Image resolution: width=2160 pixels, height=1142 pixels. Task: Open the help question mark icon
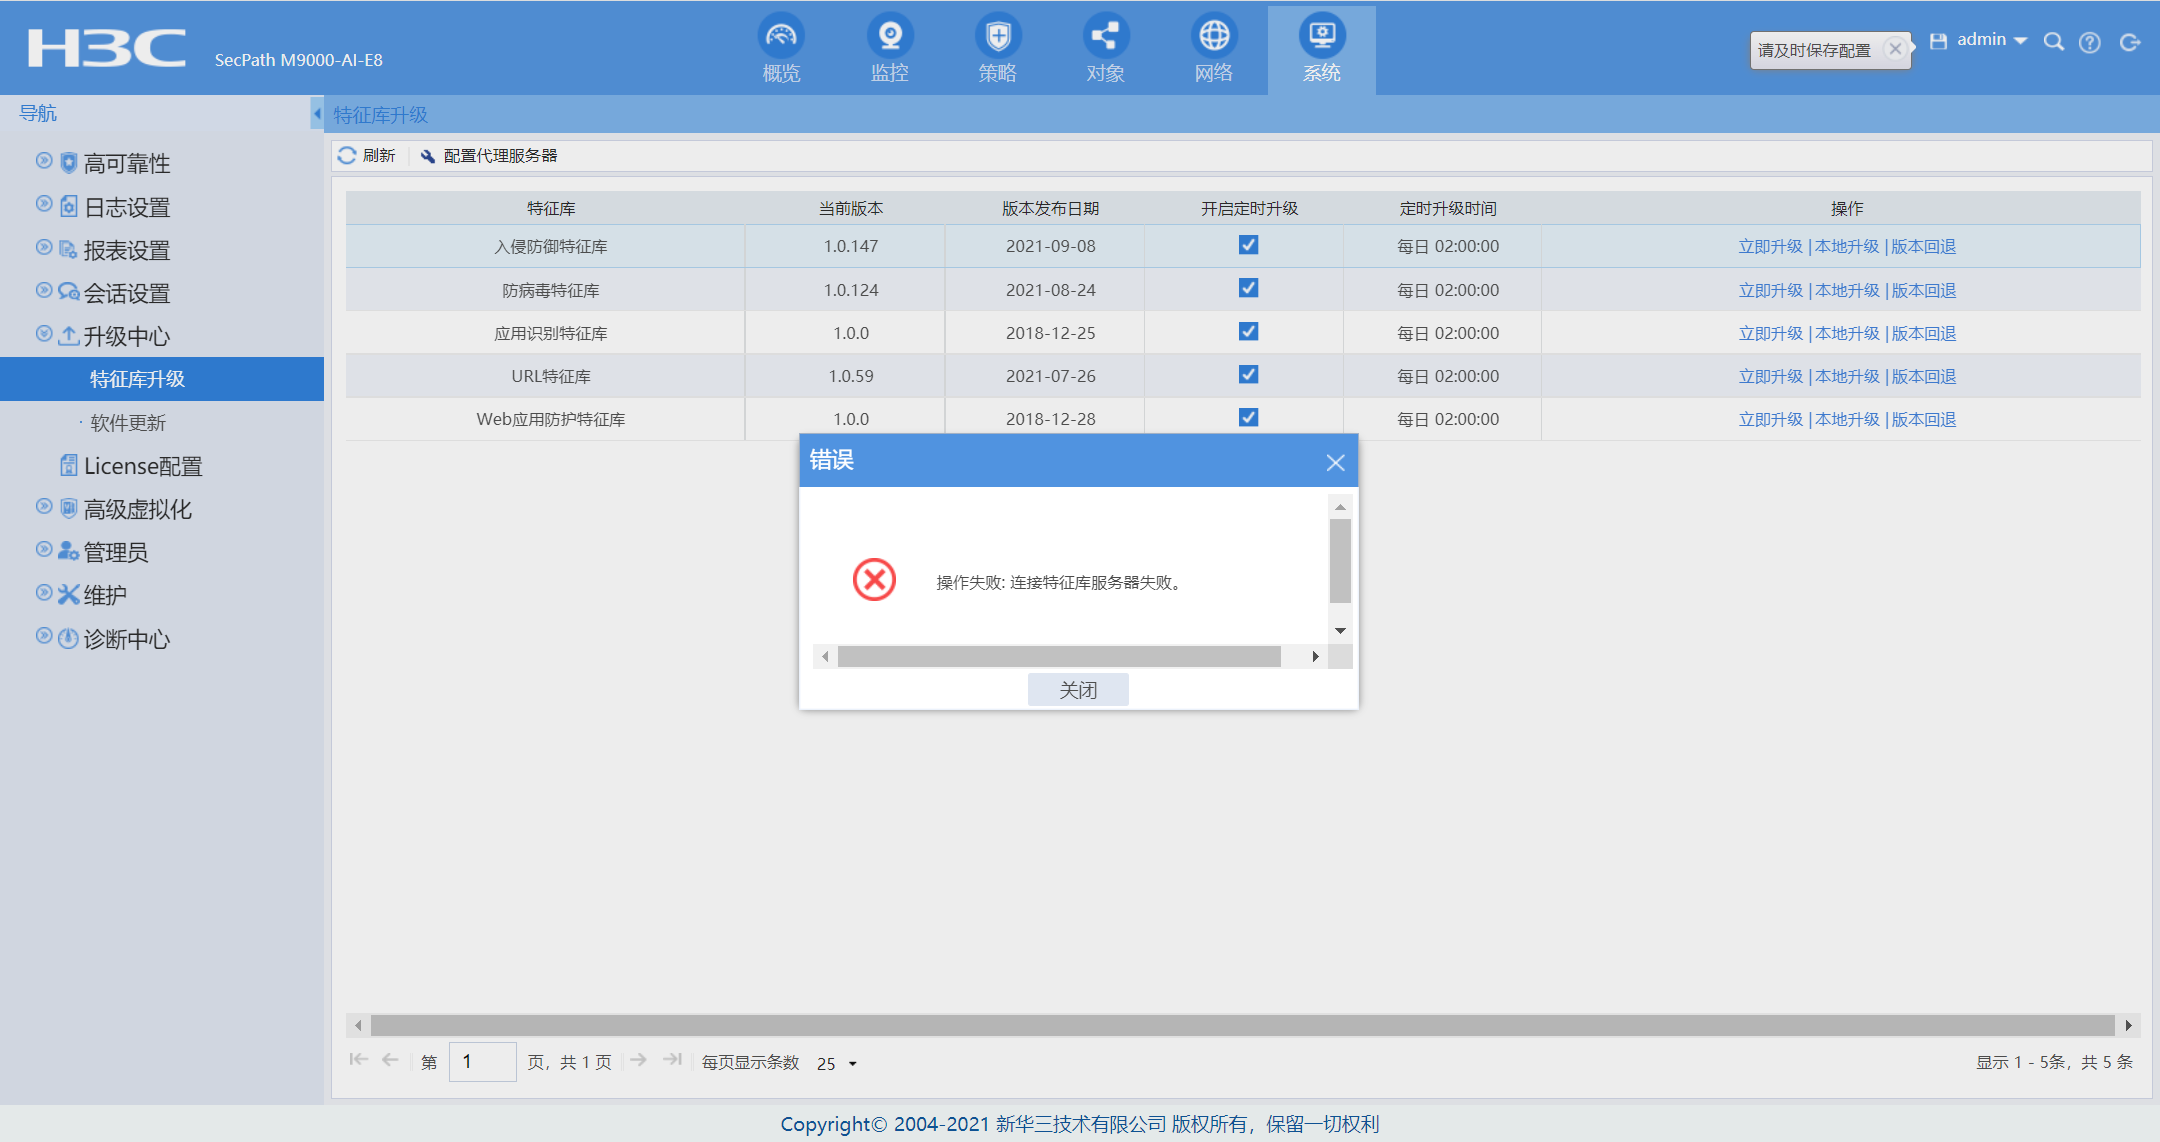[x=2090, y=42]
